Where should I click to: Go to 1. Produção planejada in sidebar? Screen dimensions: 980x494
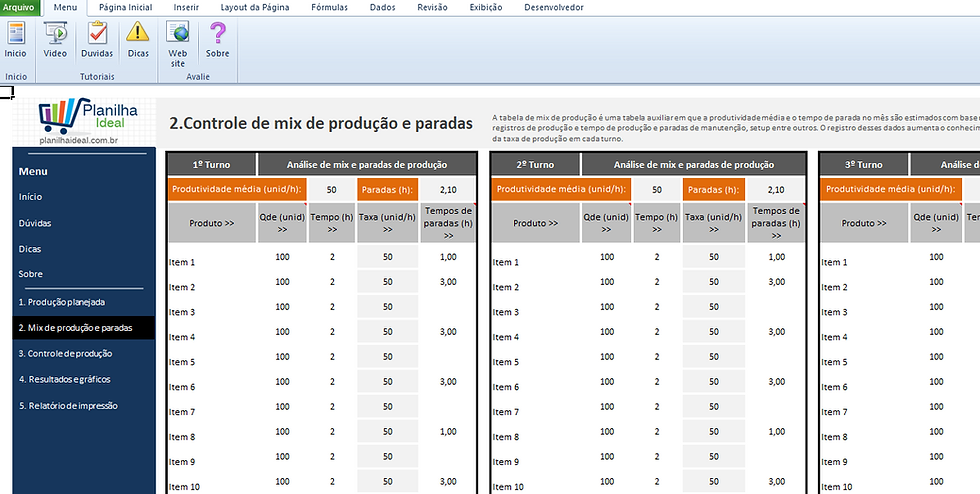point(61,301)
